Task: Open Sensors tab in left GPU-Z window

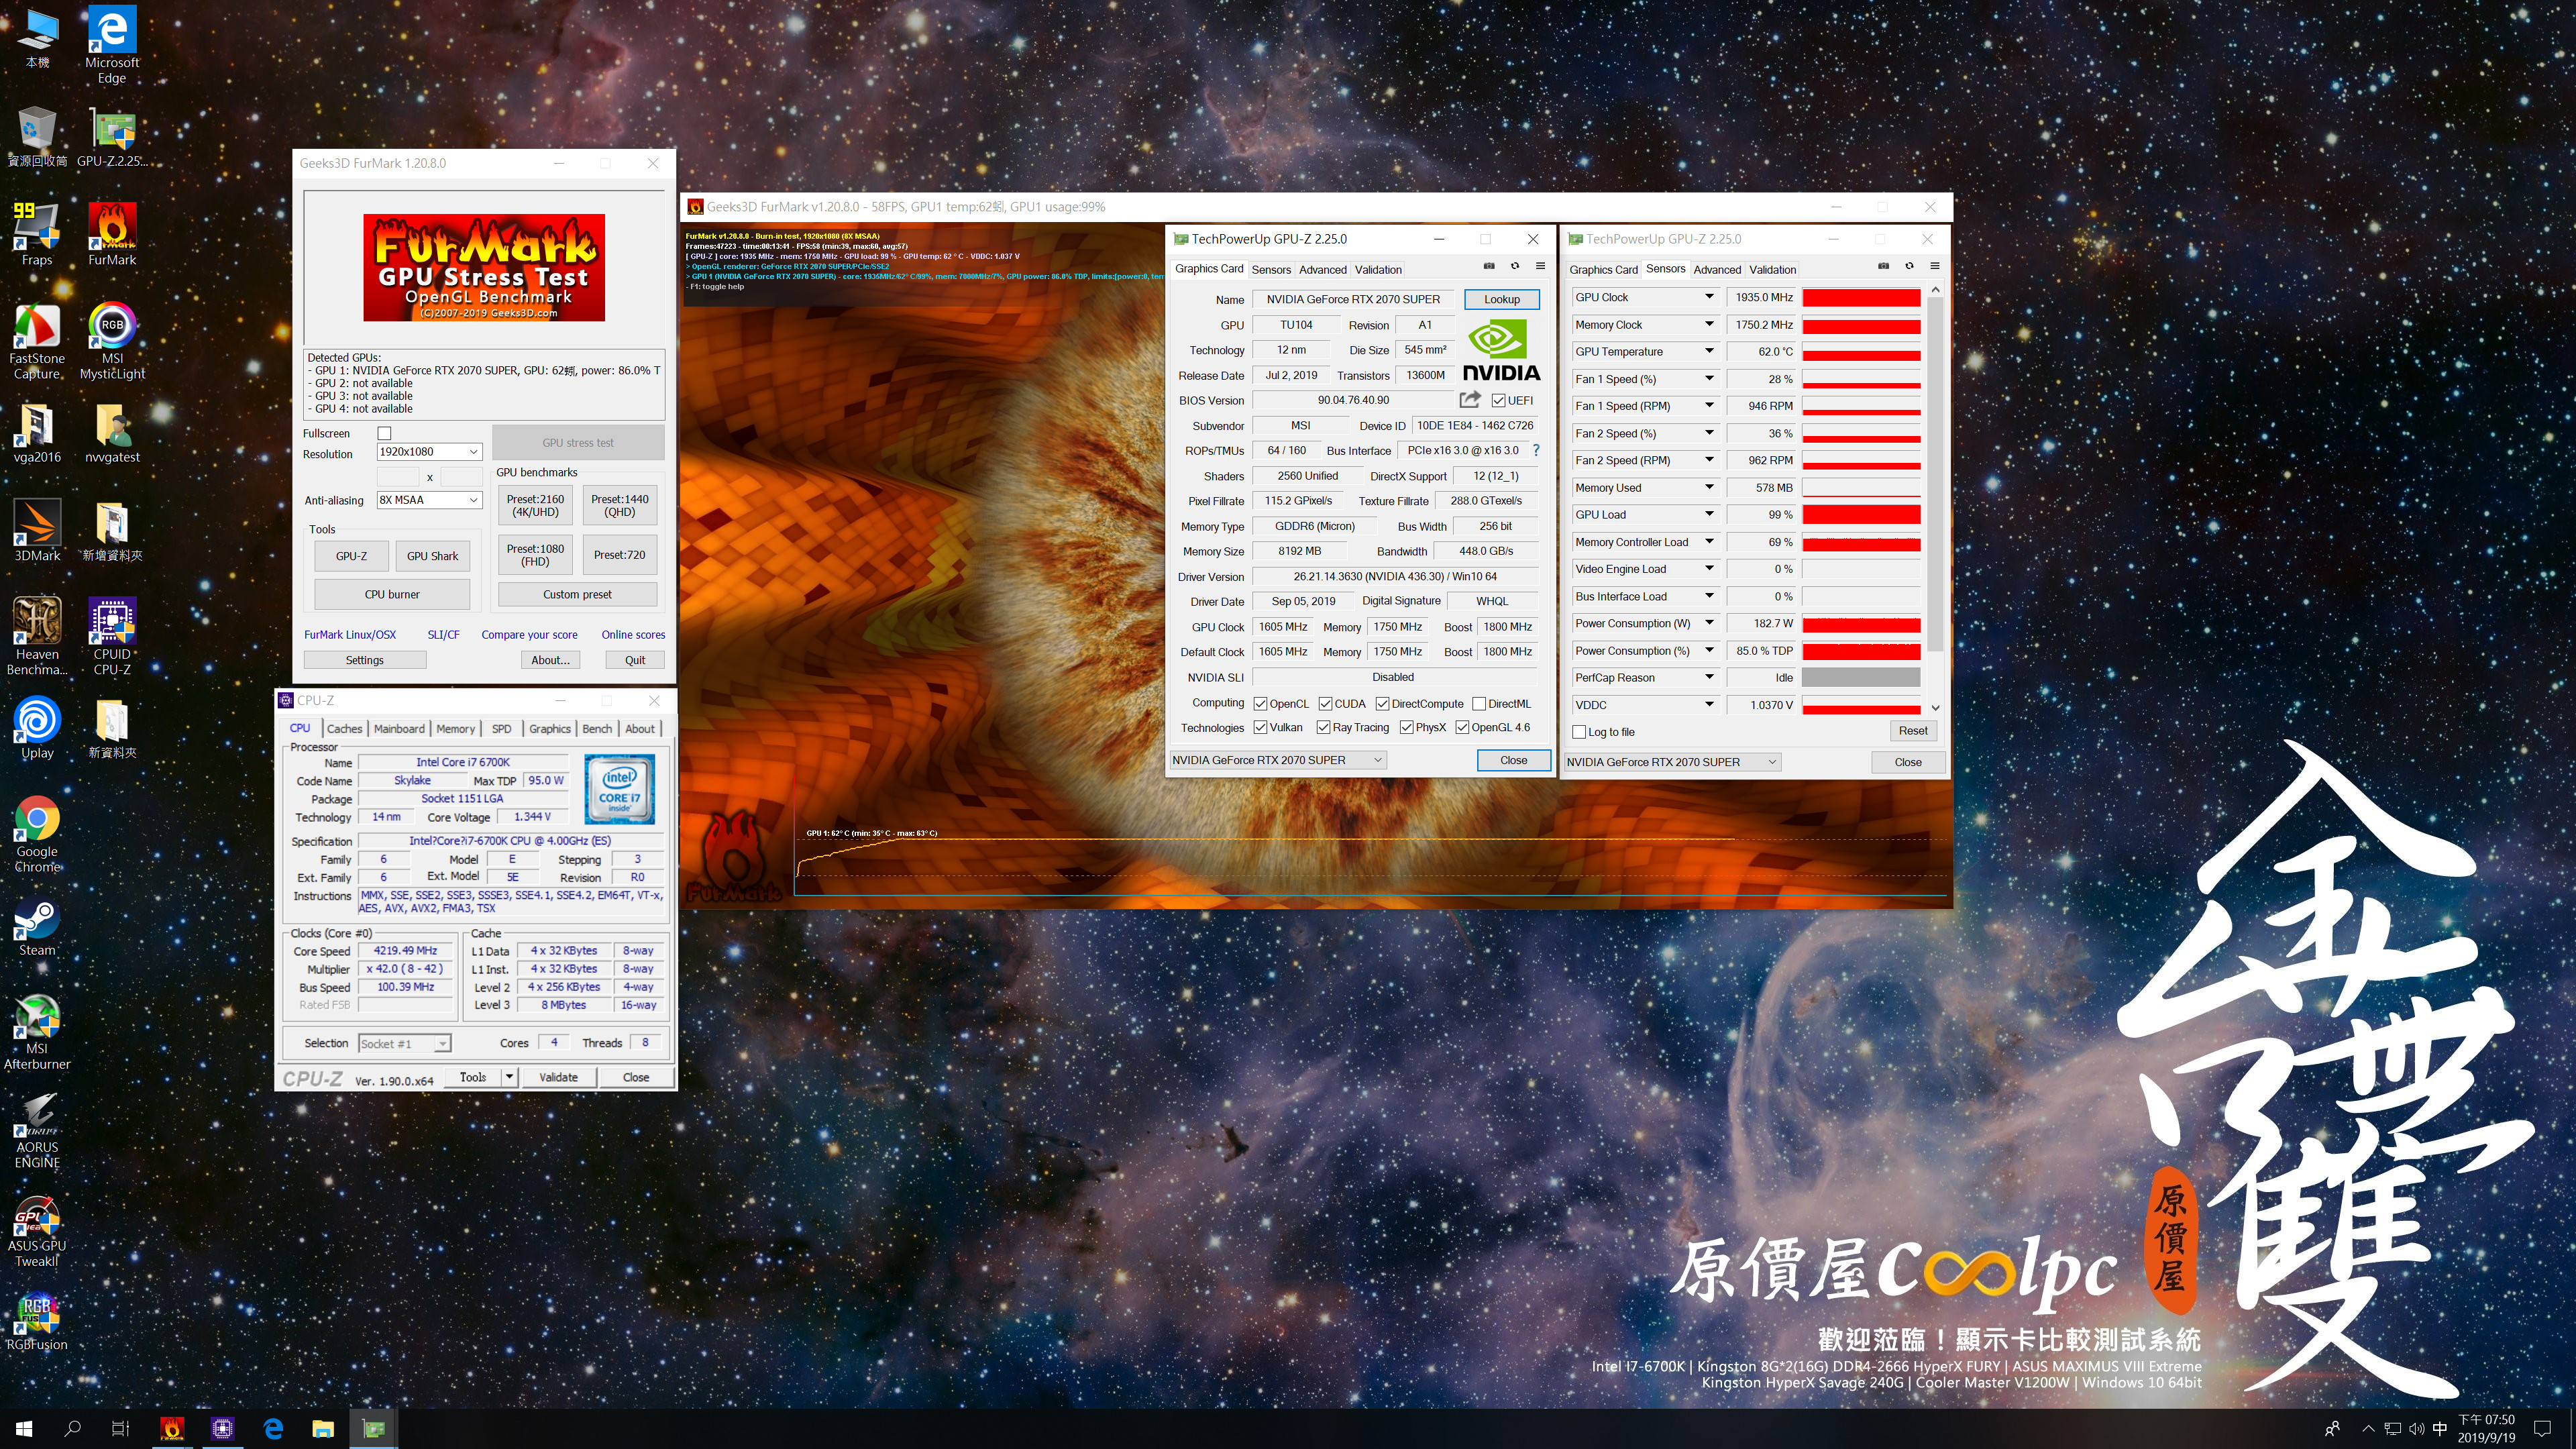Action: tap(1271, 269)
